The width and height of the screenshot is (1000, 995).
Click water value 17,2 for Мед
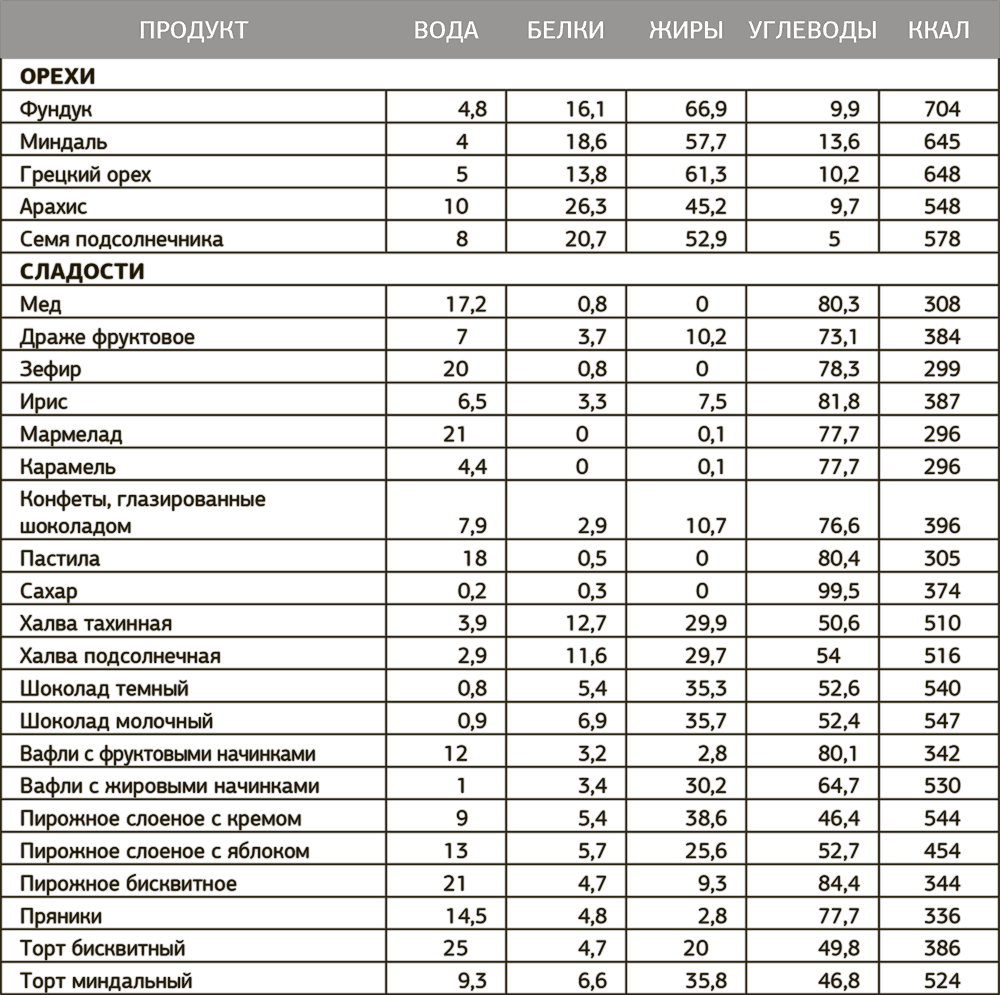coord(466,304)
